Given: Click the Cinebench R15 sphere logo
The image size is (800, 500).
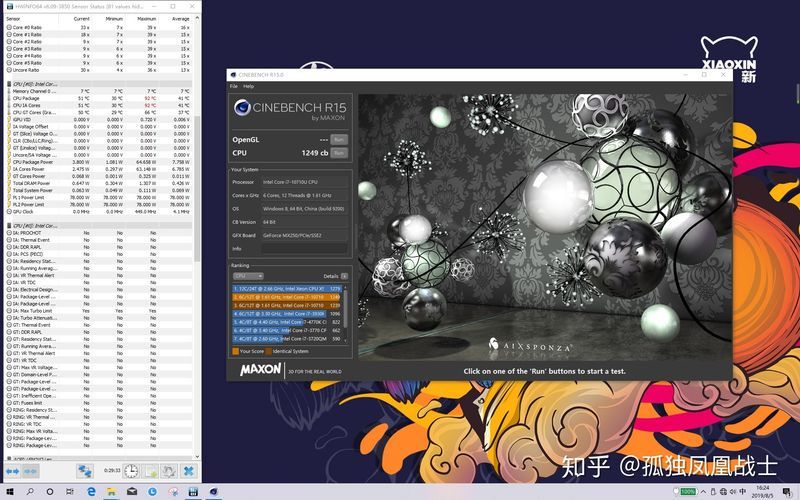Looking at the screenshot, I should pos(242,108).
